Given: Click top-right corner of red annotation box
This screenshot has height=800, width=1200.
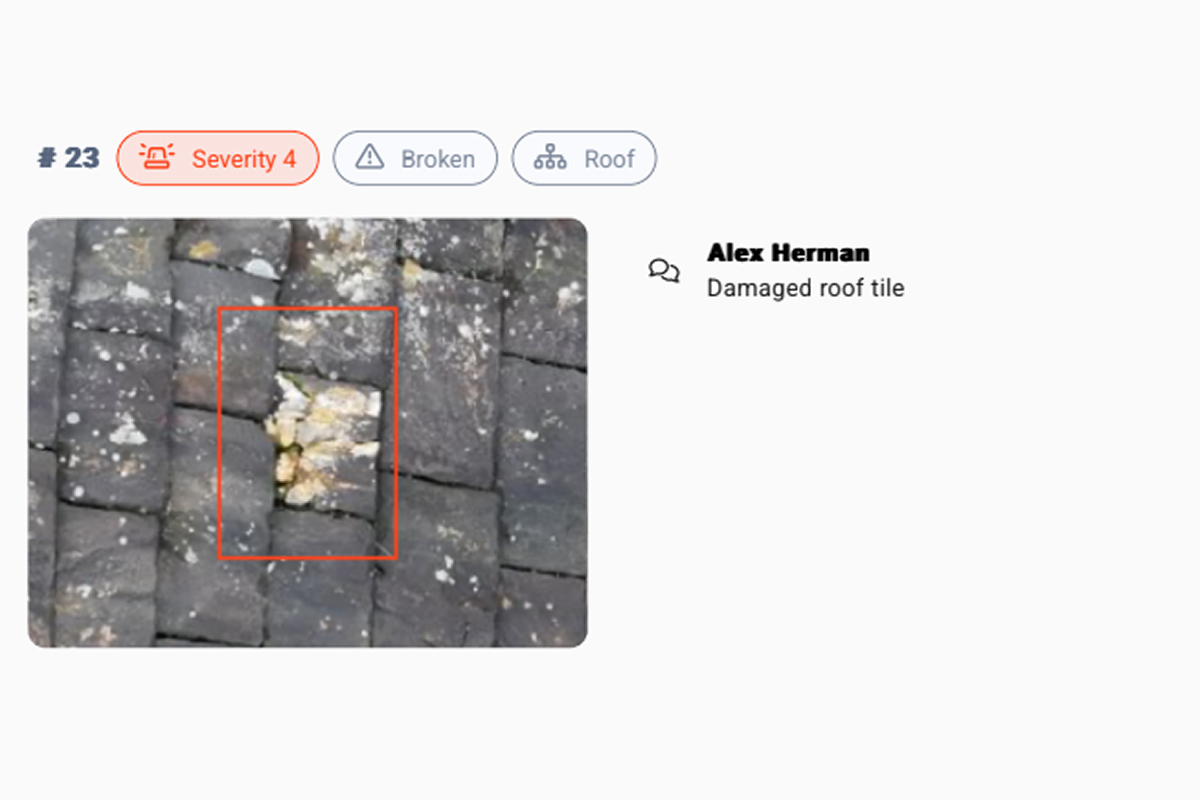Looking at the screenshot, I should [396, 309].
